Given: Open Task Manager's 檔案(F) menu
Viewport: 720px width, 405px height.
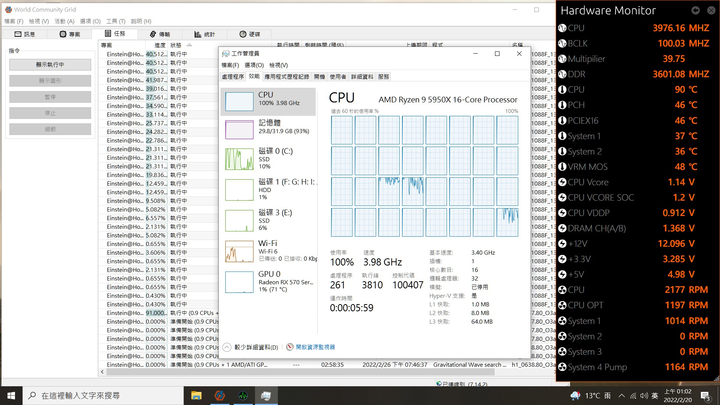Looking at the screenshot, I should 230,65.
